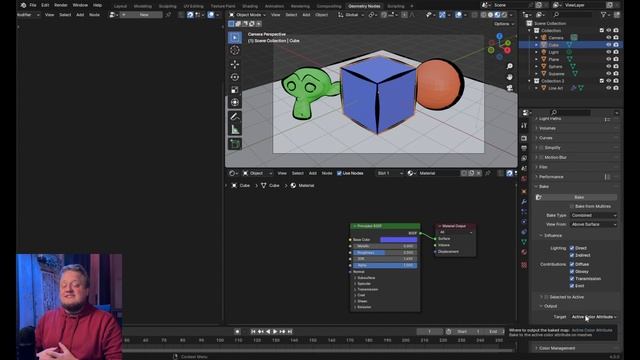Collapse the Collection 2 tree item
Viewport: 640px width, 360px height.
(x=530, y=81)
